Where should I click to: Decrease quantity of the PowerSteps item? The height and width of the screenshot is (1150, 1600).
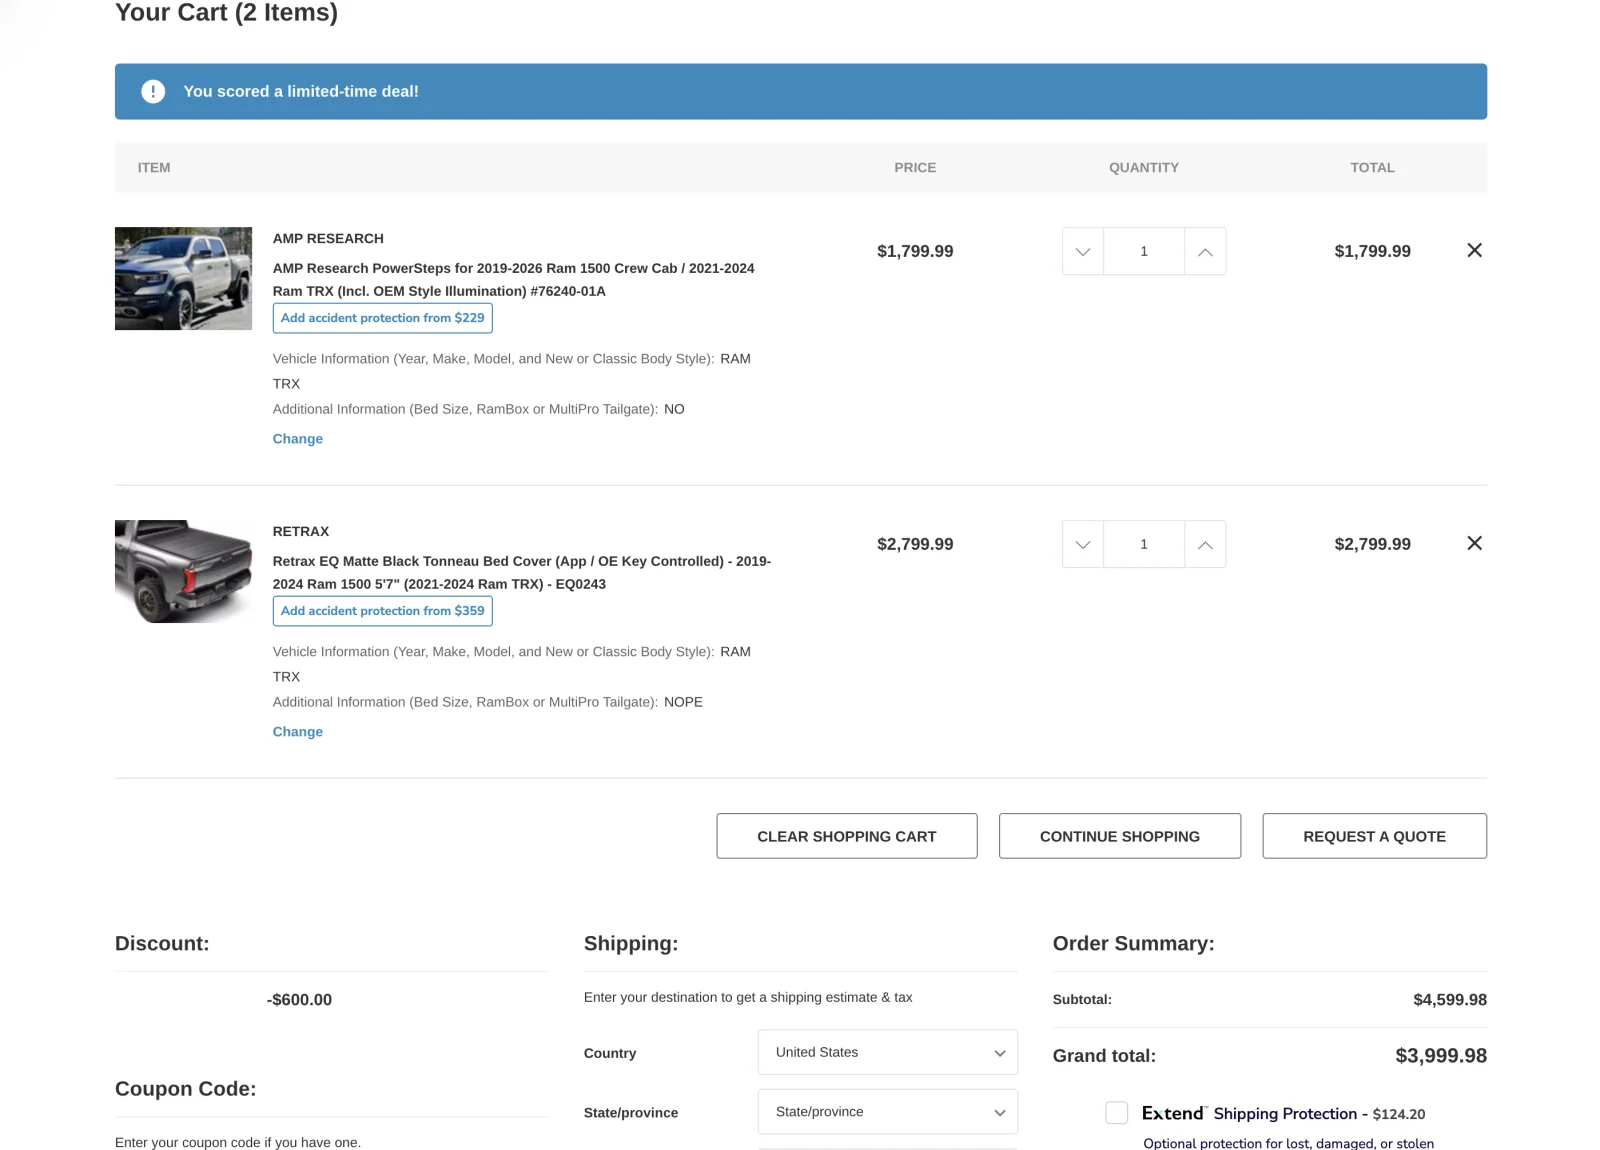tap(1081, 251)
